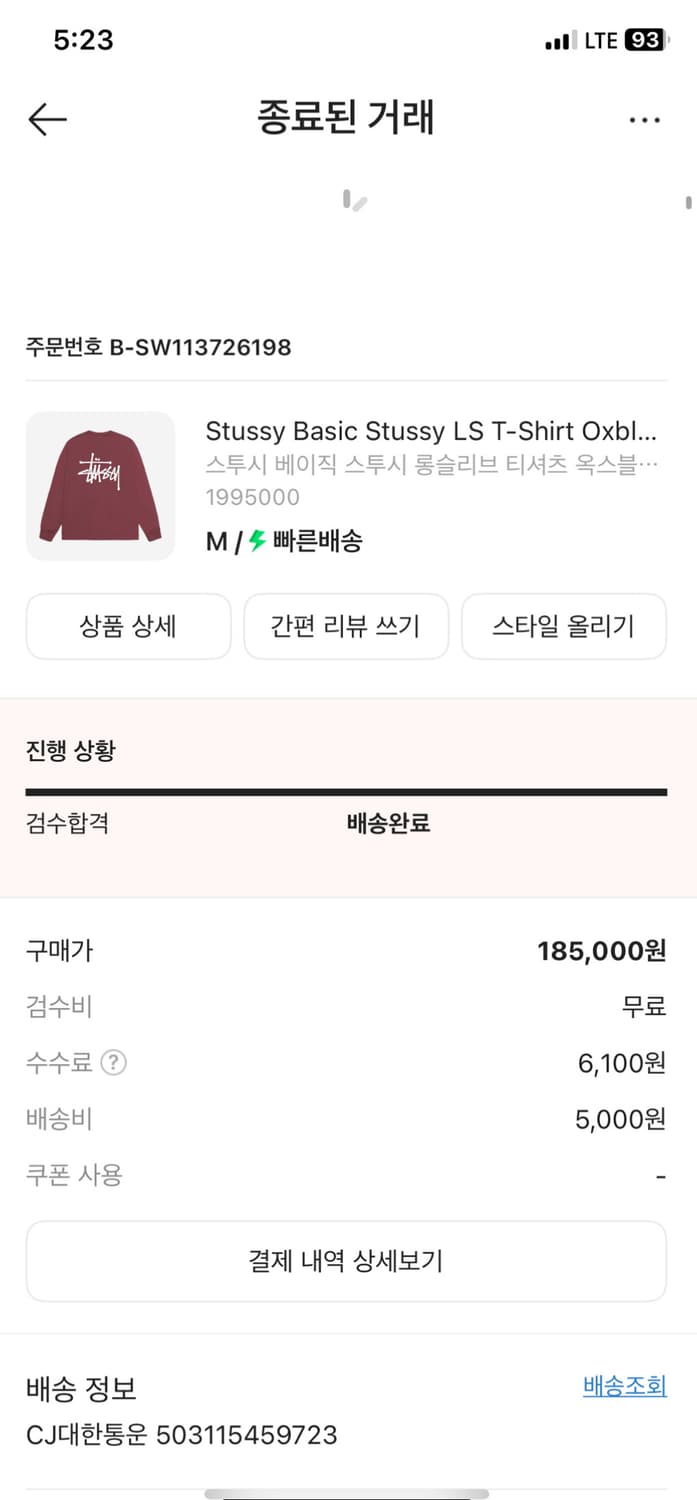Screen dimensions: 697x1500
Task: Open the 배송조회 shipment tracking link
Action: tap(624, 1386)
